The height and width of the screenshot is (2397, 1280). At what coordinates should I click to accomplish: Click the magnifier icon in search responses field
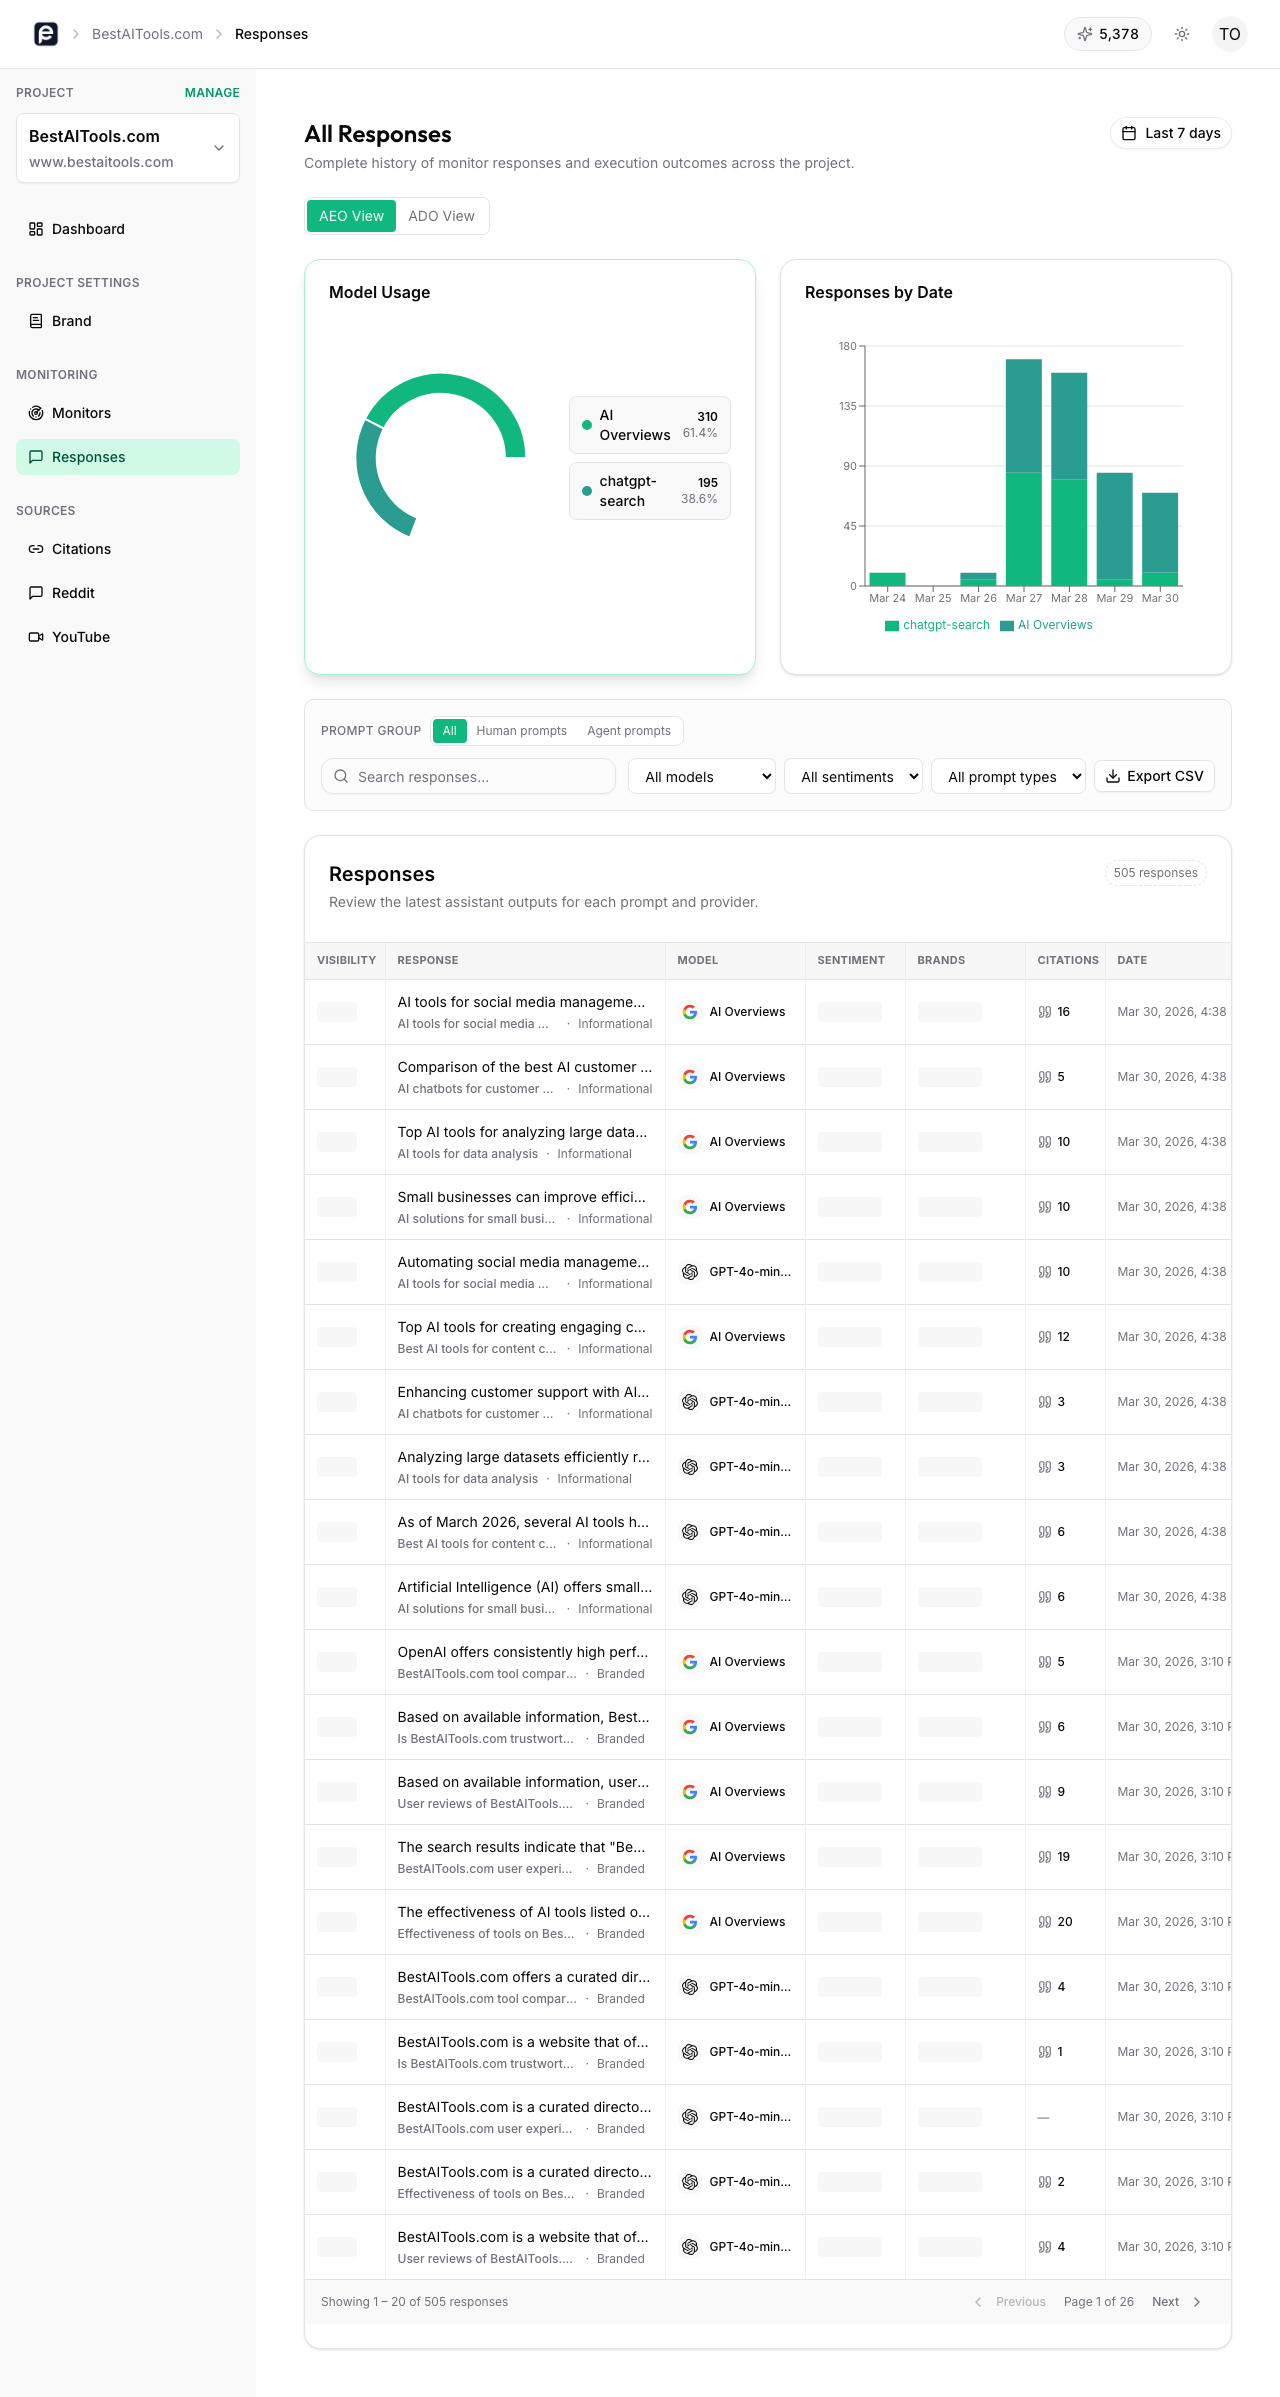tap(341, 776)
